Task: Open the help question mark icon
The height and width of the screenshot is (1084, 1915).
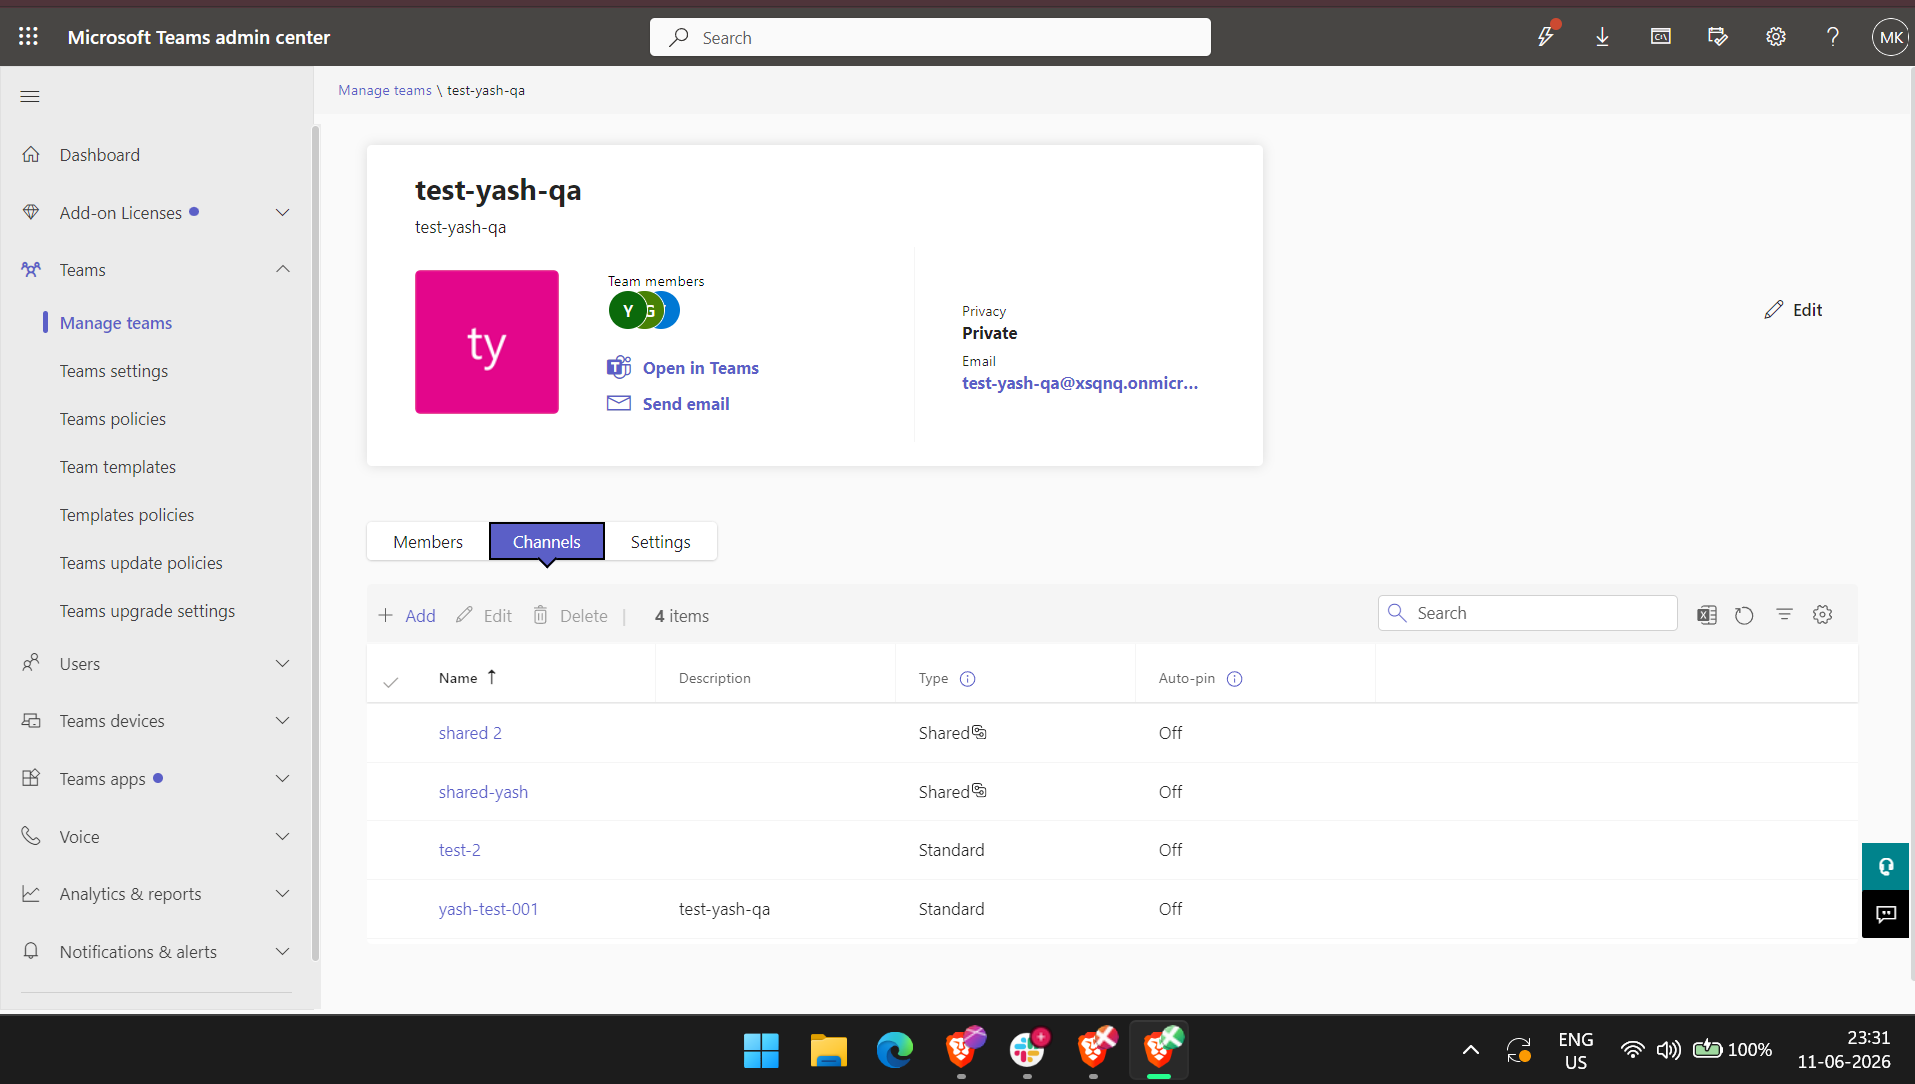Action: (1833, 37)
